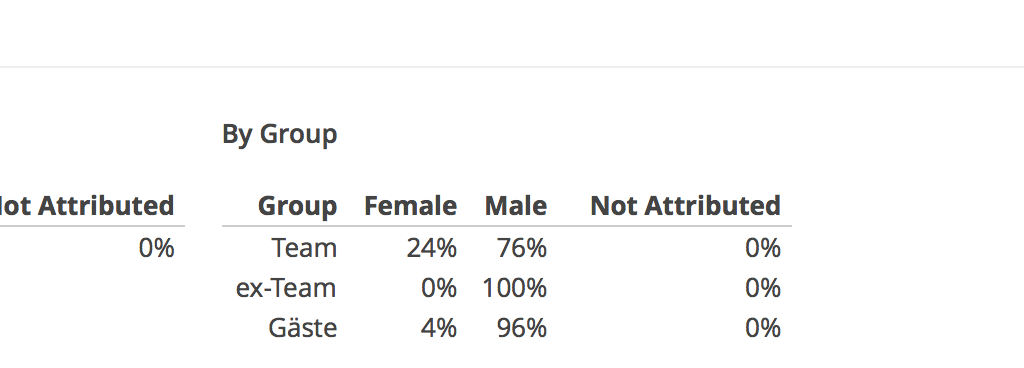Click the Female column header
1024x368 pixels.
[410, 206]
